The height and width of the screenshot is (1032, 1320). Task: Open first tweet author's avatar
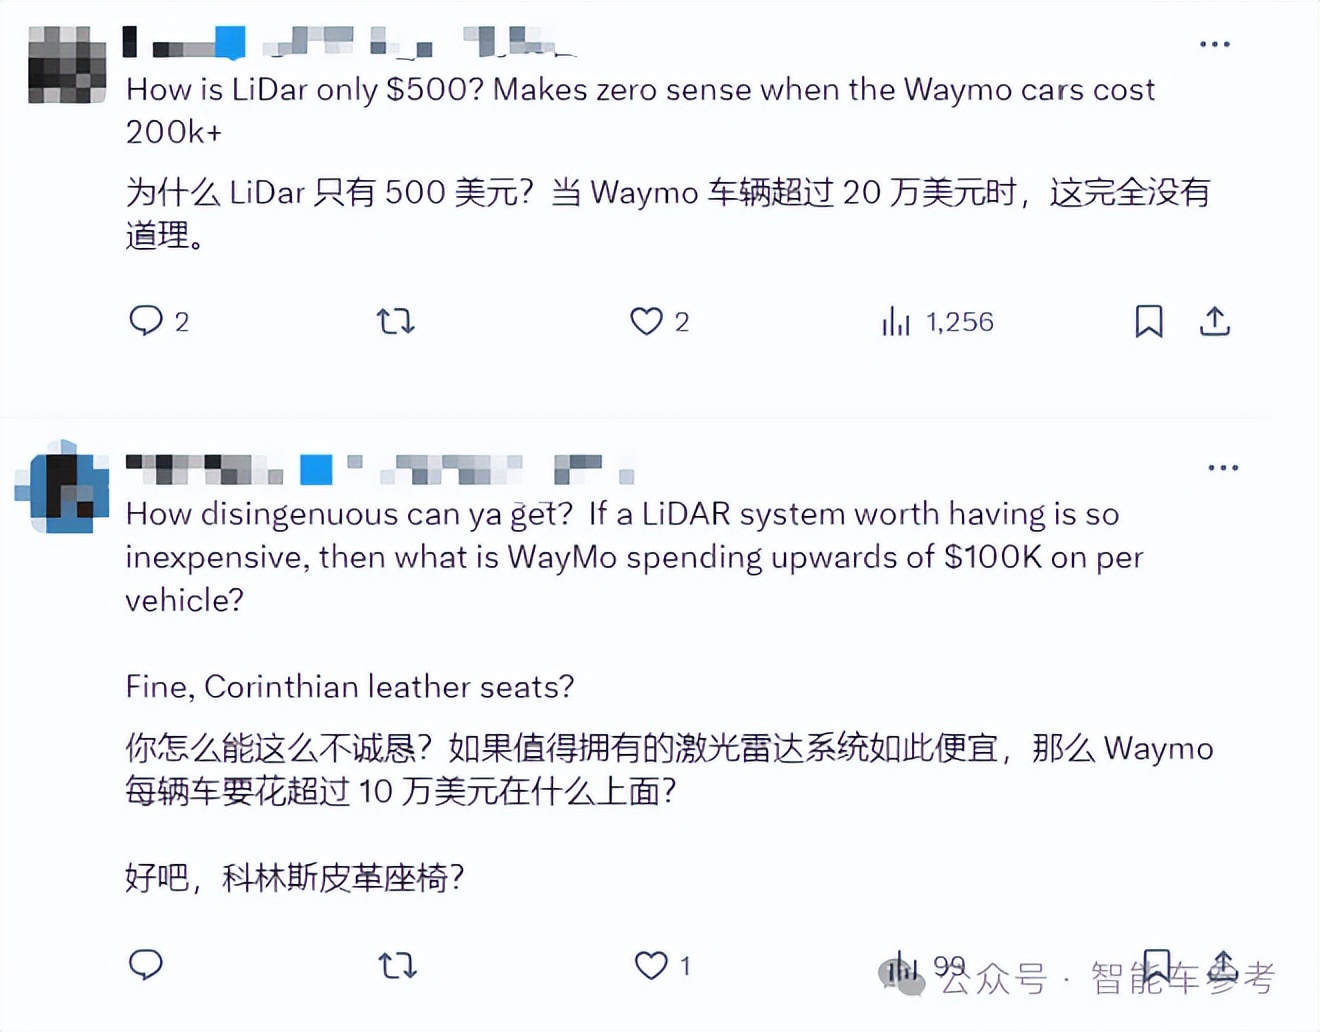pos(67,64)
